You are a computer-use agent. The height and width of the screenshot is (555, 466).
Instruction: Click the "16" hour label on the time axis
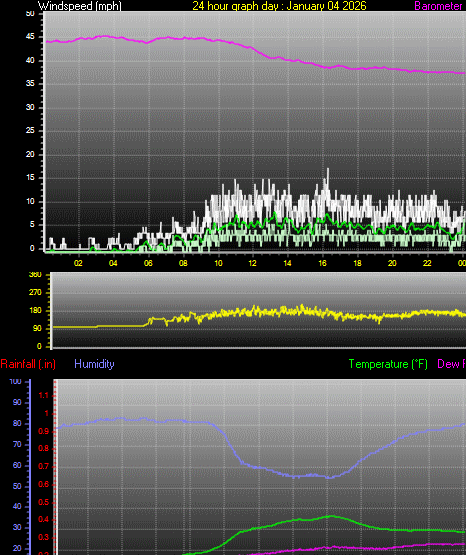pos(322,263)
